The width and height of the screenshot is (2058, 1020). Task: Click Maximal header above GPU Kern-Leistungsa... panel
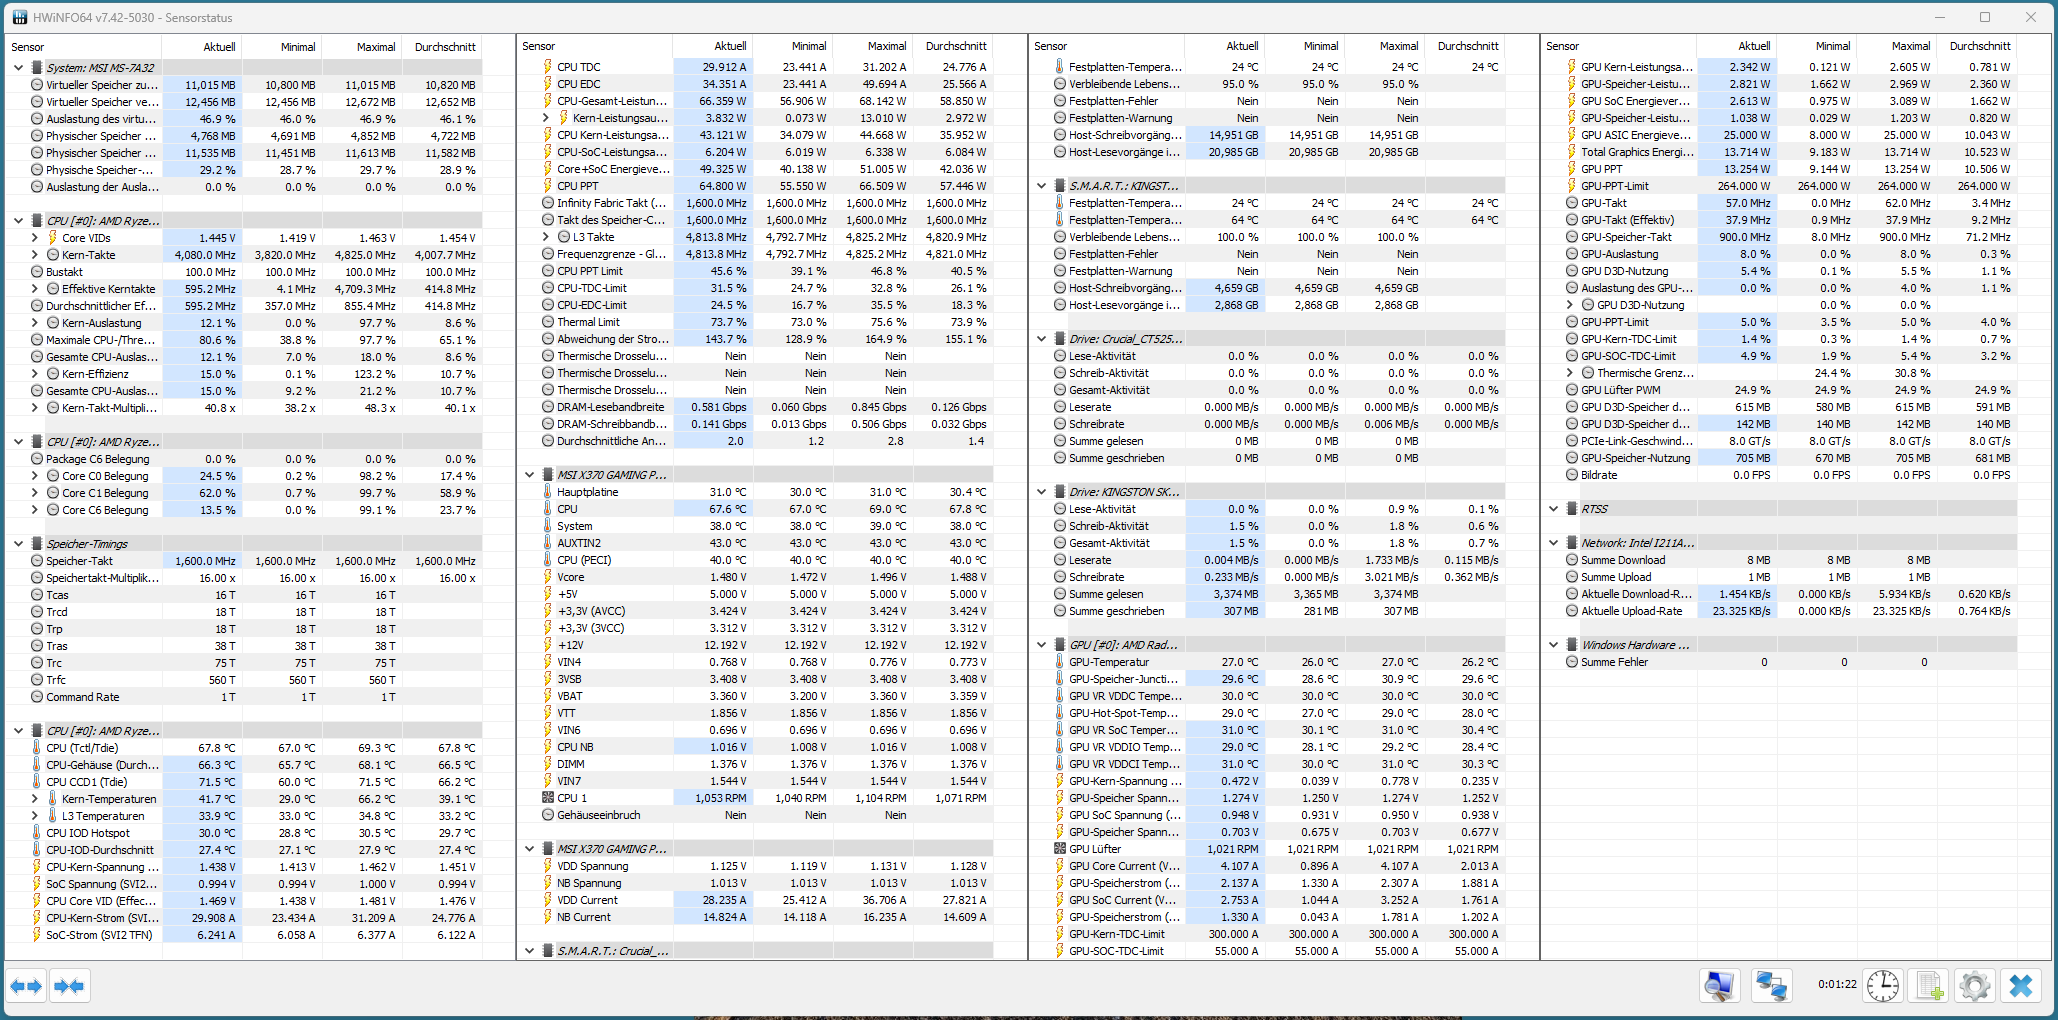(1897, 46)
